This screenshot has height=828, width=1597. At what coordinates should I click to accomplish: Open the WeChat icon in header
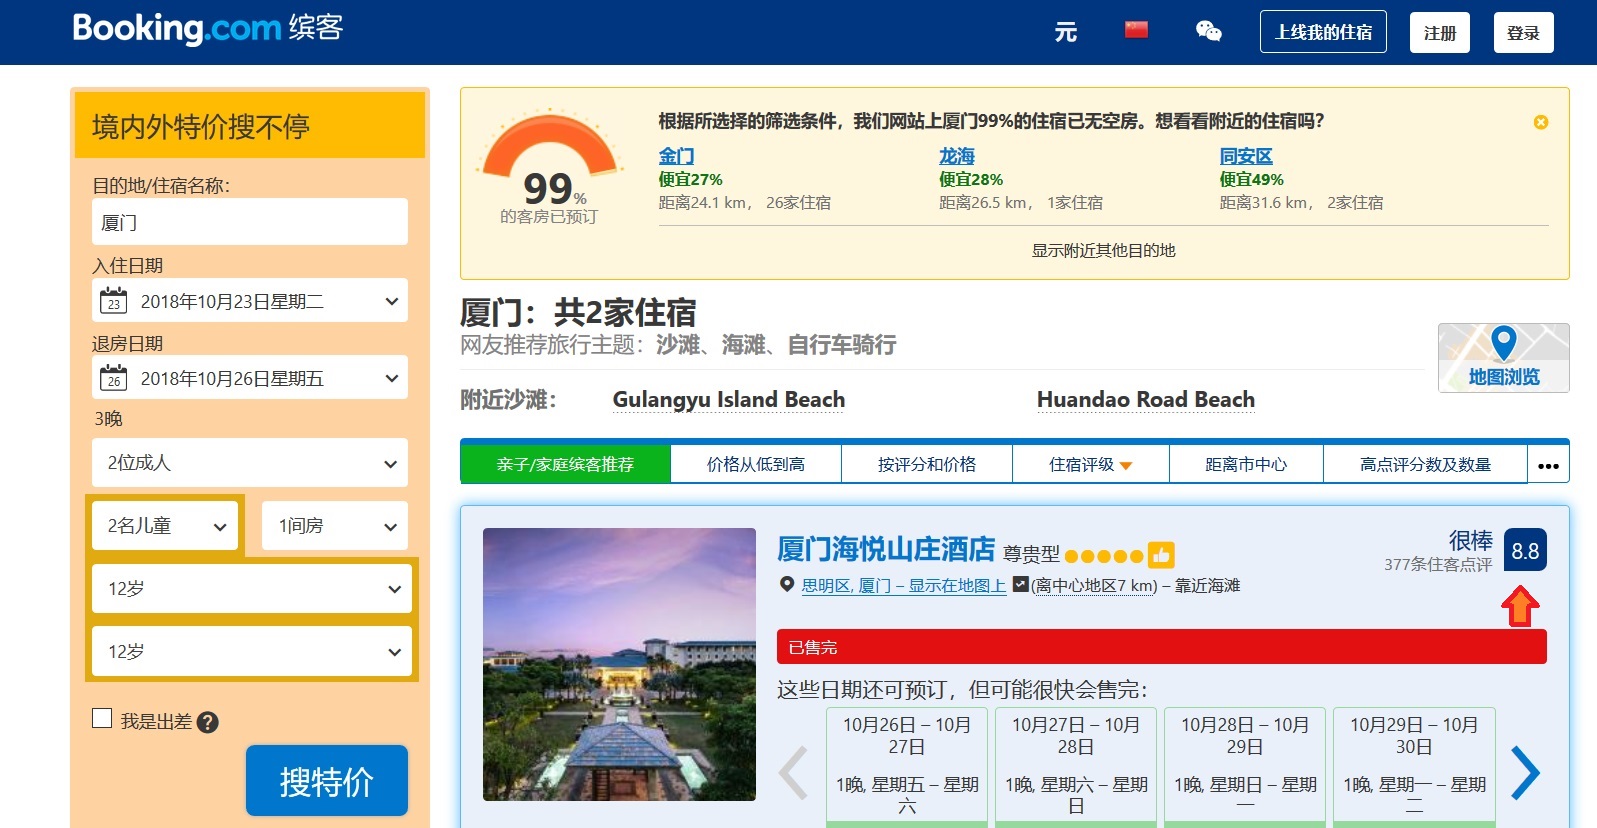[1209, 31]
